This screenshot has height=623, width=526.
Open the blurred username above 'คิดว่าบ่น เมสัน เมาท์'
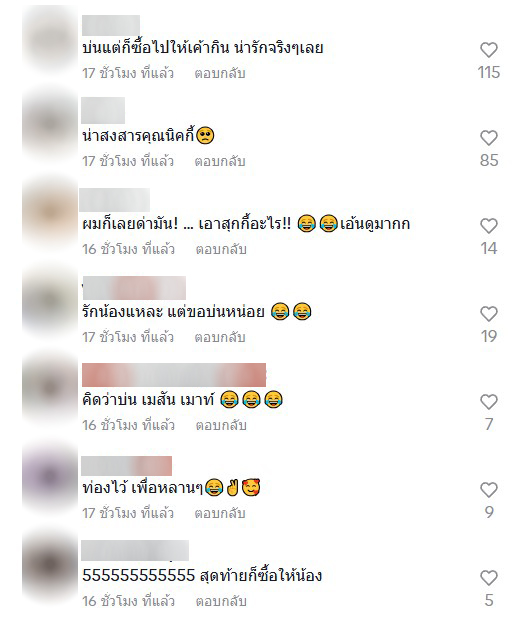pos(174,375)
